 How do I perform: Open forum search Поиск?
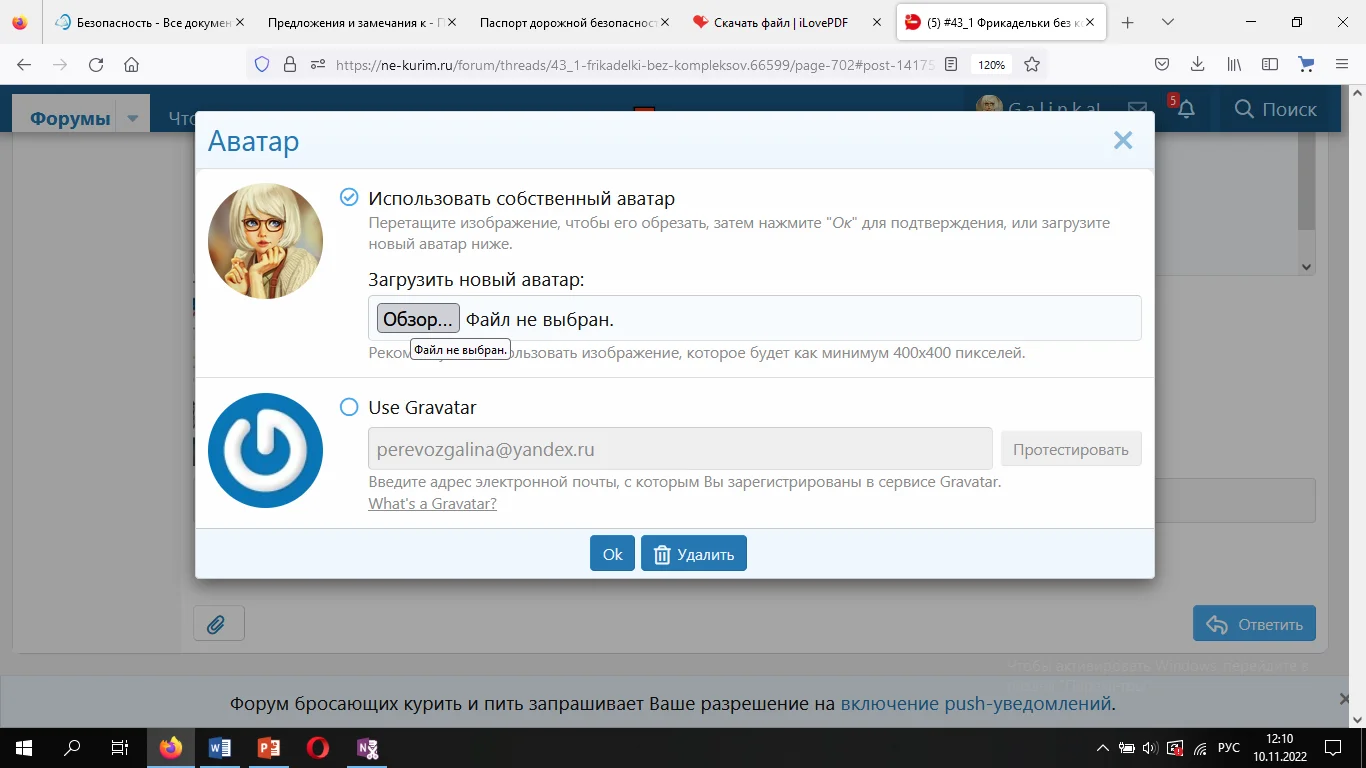[1276, 109]
